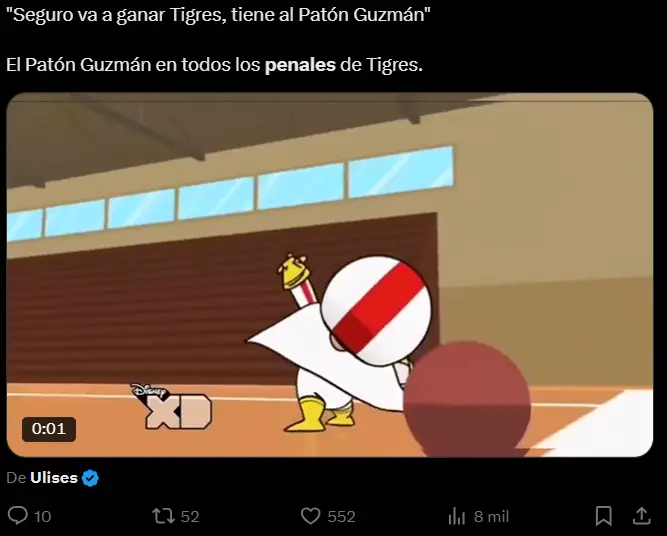
Task: Like the tweet with the heart icon
Action: click(x=311, y=516)
